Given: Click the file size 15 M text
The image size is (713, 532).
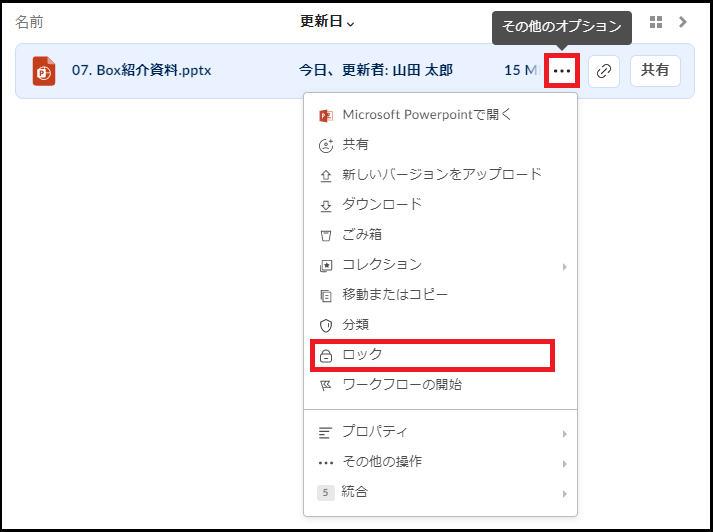Looking at the screenshot, I should [x=522, y=70].
